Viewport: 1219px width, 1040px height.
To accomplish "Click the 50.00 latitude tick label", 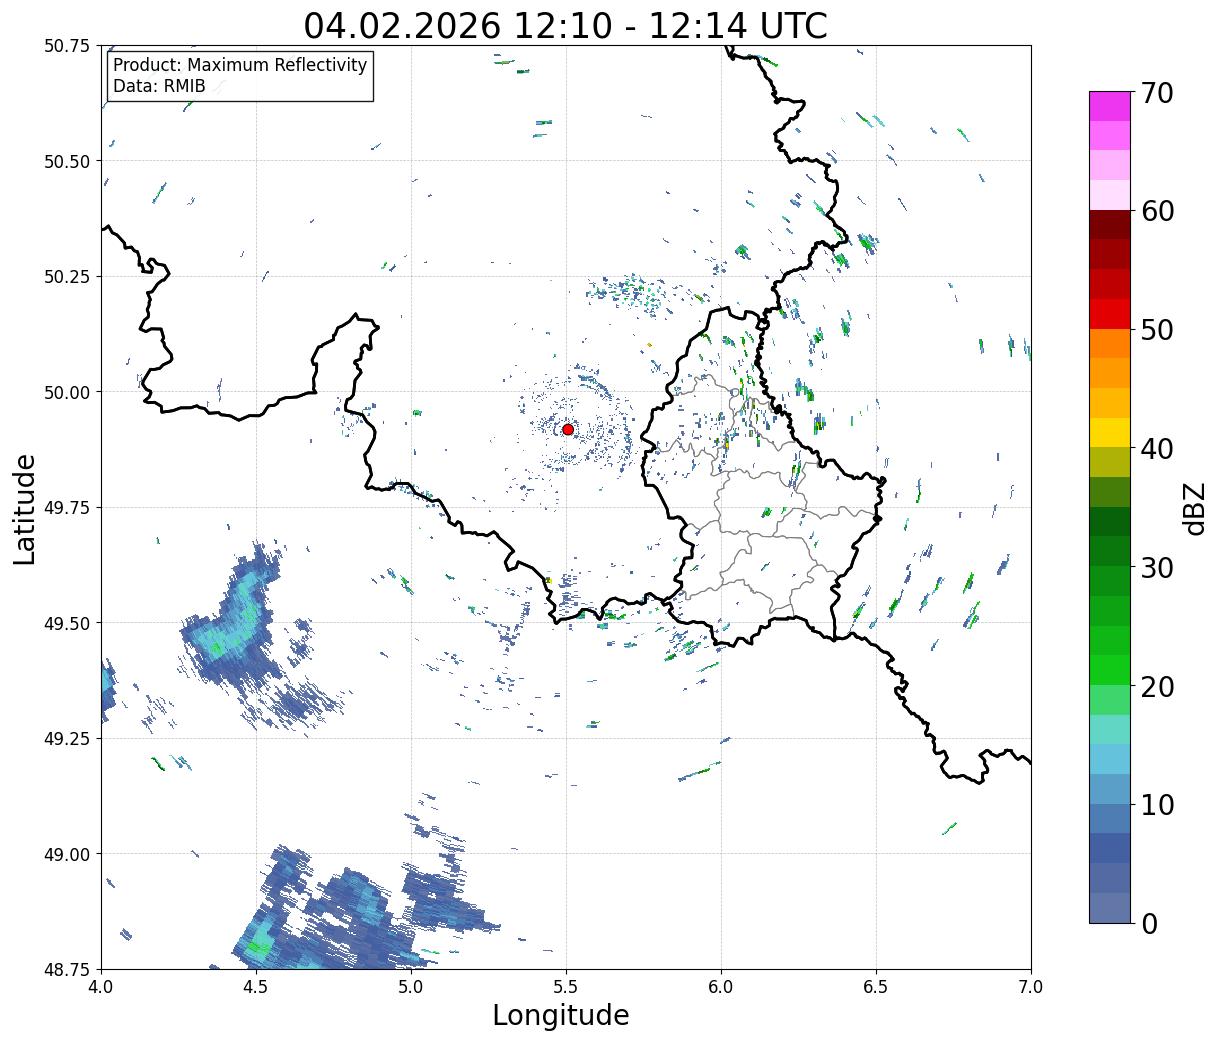I will click(x=67, y=392).
